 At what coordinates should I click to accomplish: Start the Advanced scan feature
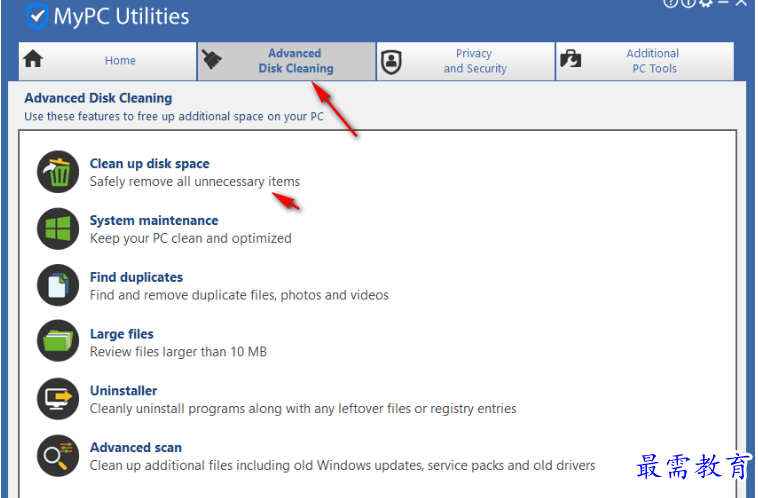click(x=136, y=448)
